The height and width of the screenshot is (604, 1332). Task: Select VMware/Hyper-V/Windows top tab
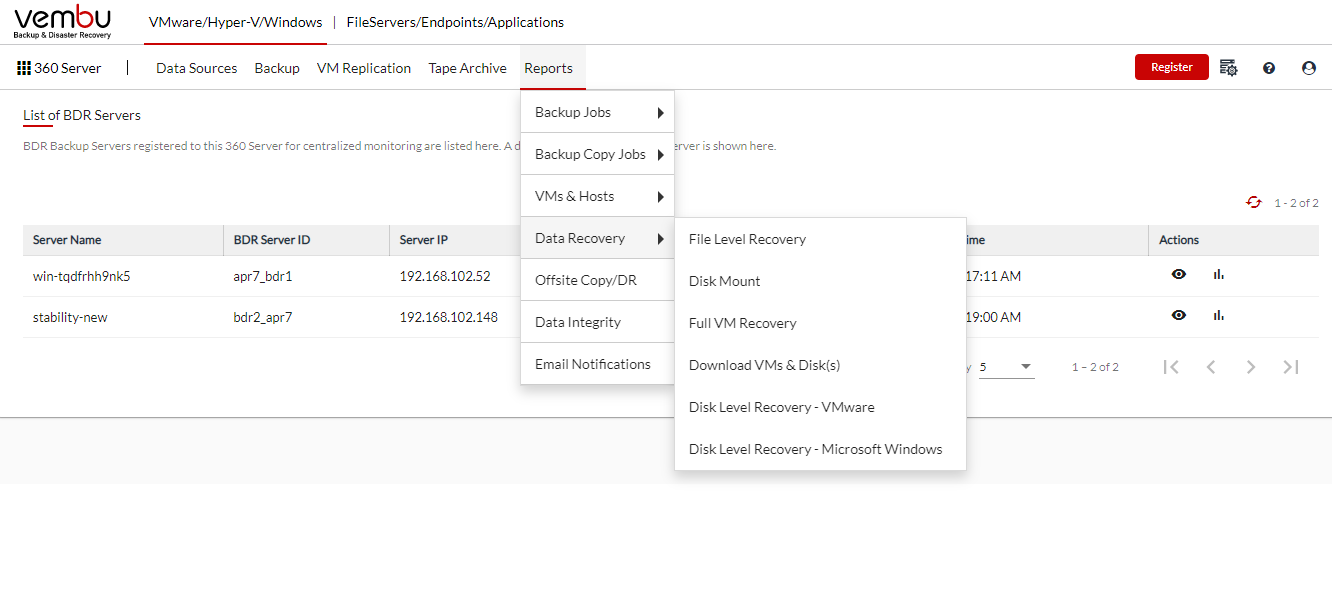(x=235, y=22)
